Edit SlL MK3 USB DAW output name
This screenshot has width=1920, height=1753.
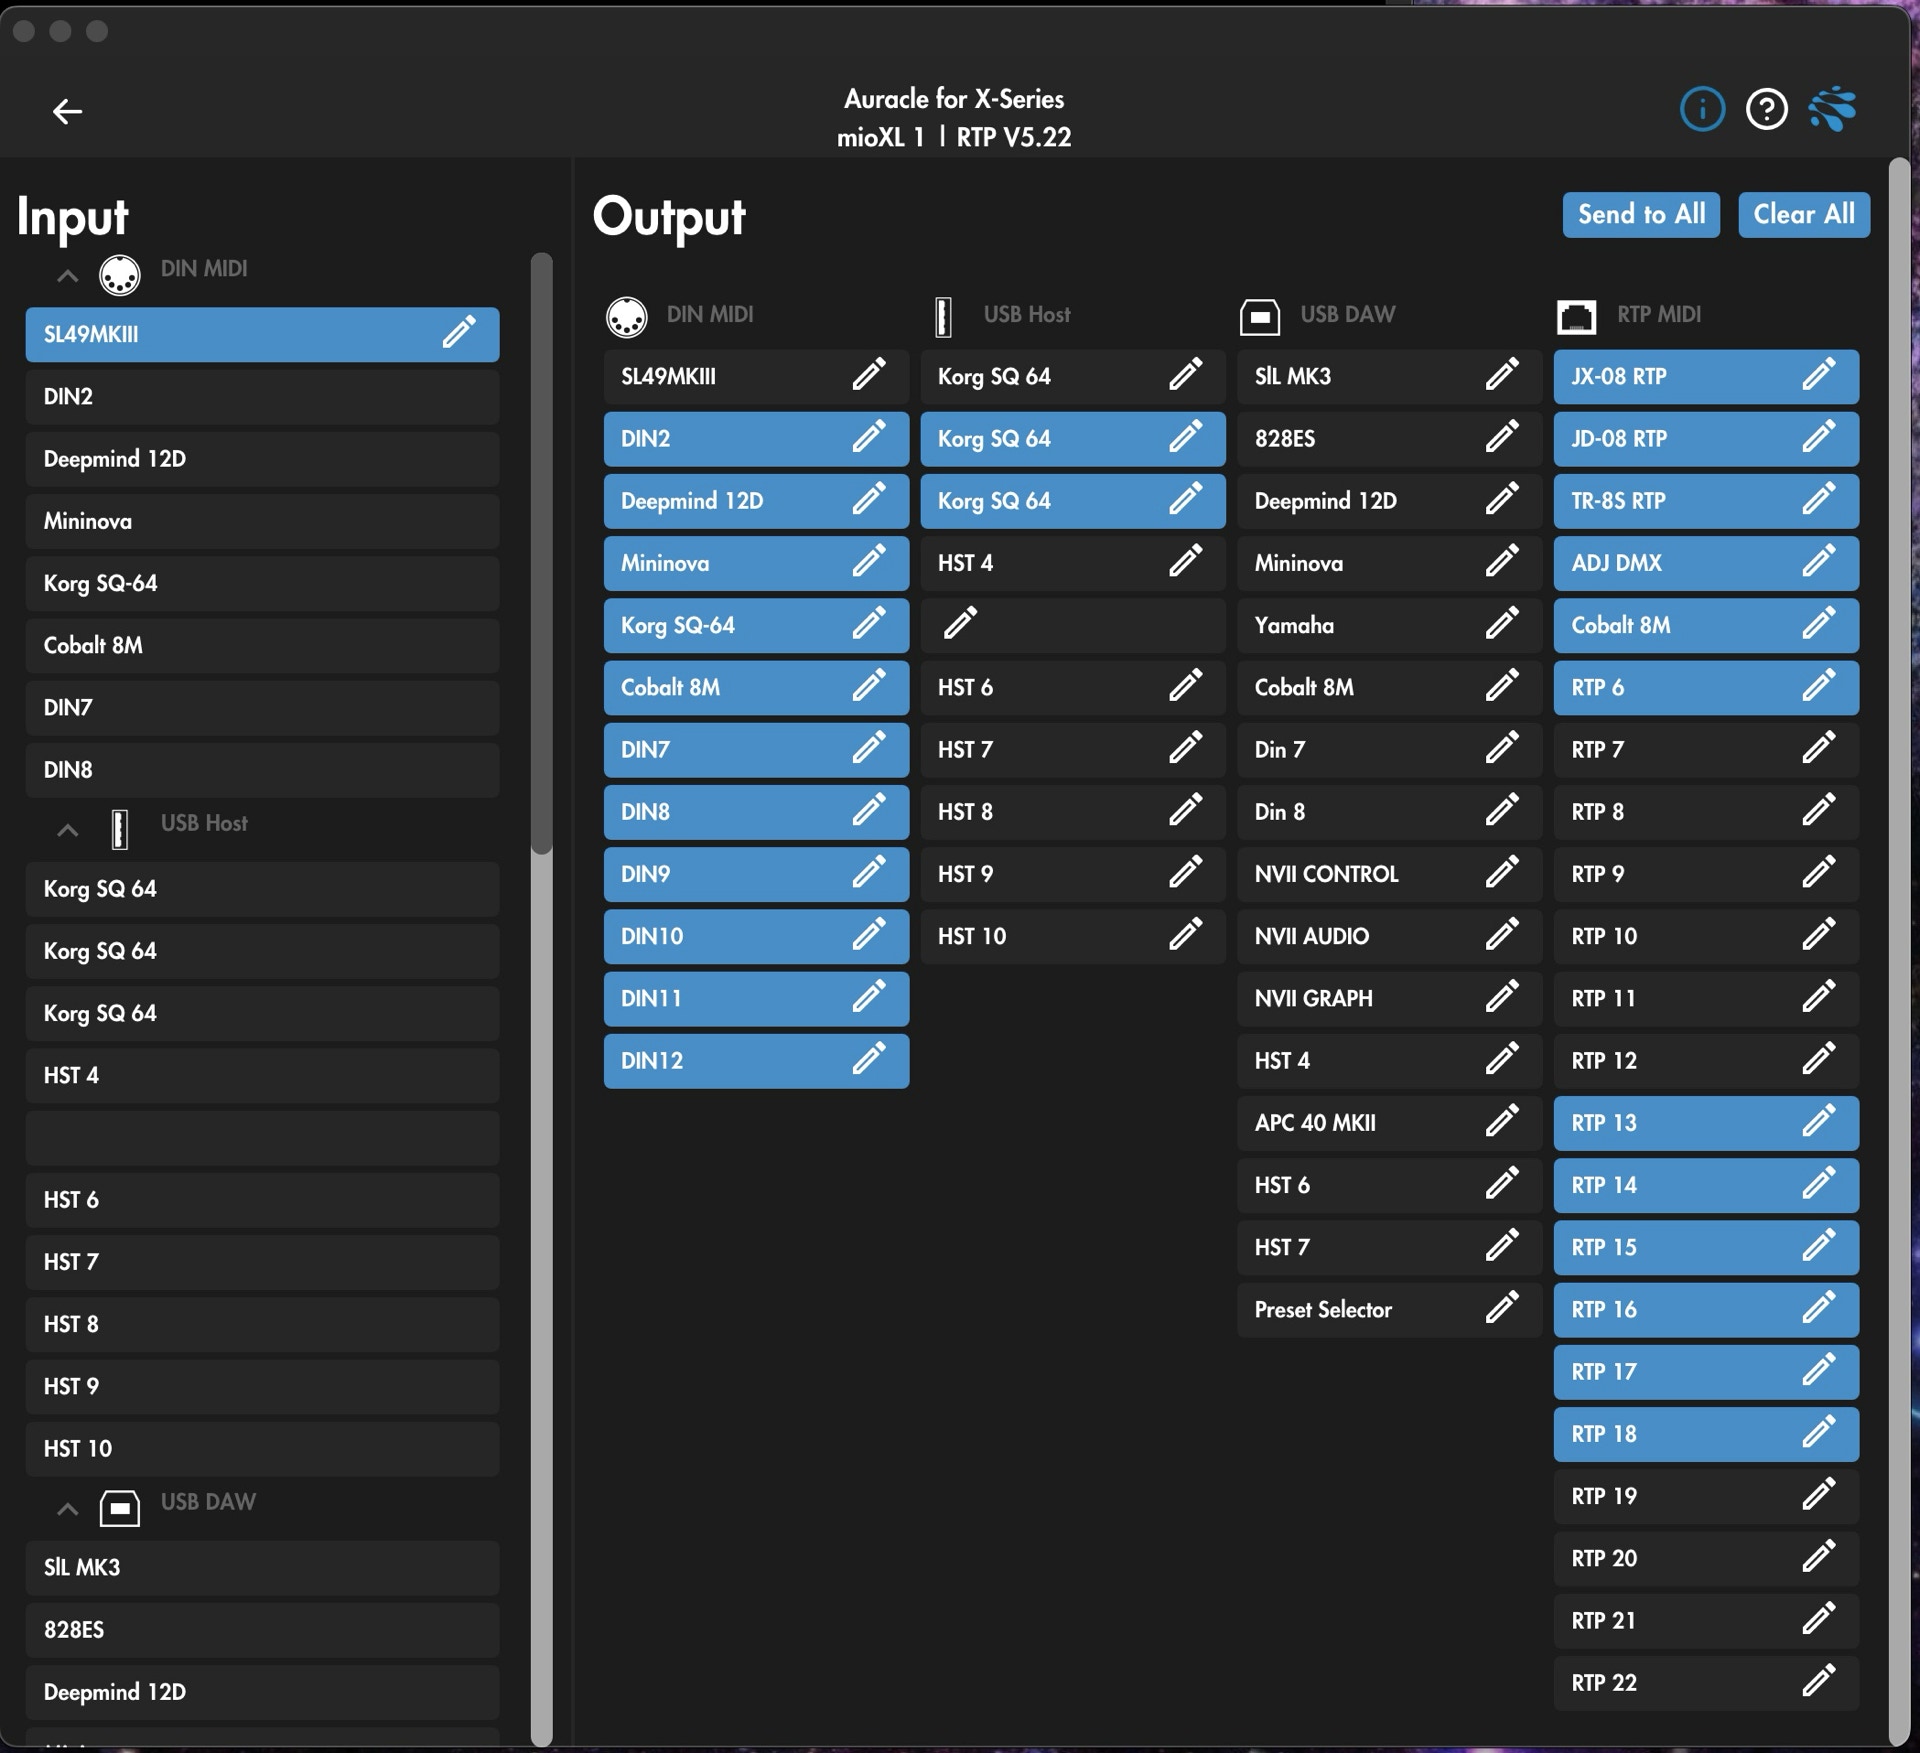click(1502, 374)
